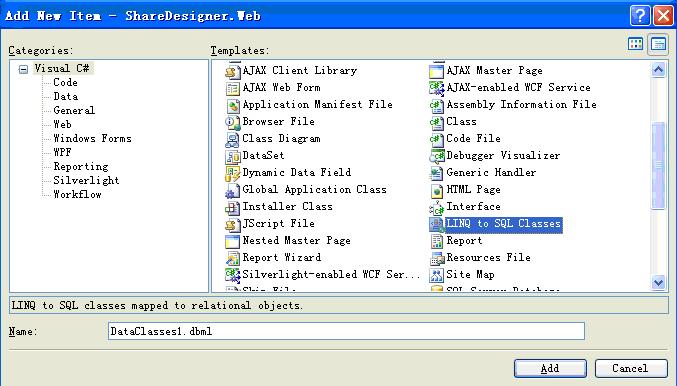
Task: Click the Cancel button
Action: (631, 368)
